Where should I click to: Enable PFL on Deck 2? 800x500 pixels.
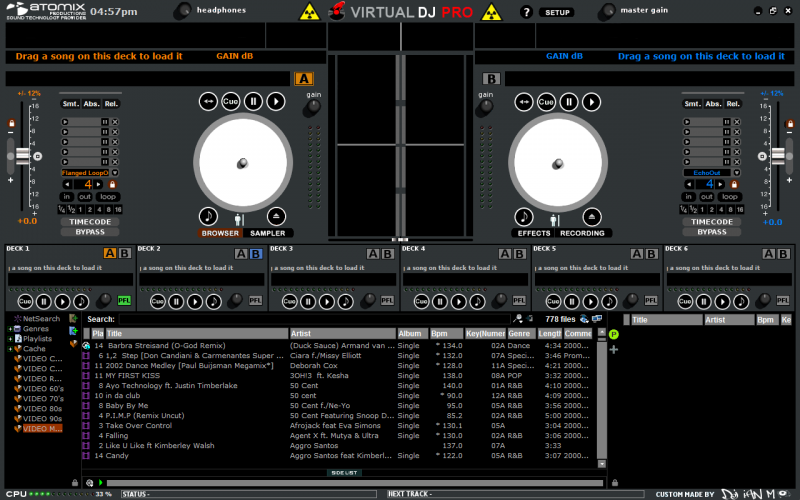pyautogui.click(x=255, y=301)
